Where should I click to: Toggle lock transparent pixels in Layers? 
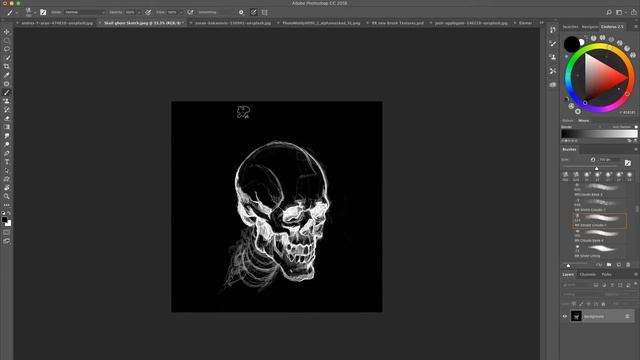click(x=574, y=304)
